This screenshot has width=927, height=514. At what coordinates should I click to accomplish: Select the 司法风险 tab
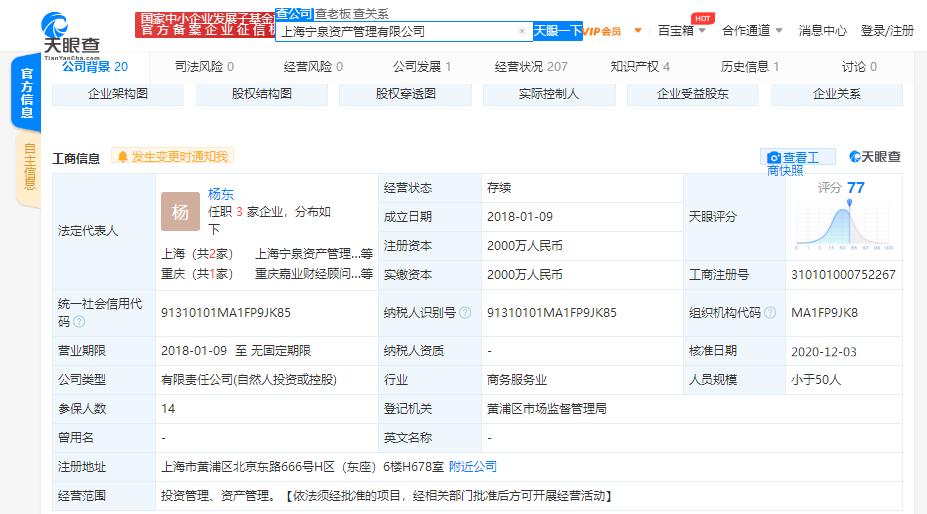pyautogui.click(x=204, y=67)
